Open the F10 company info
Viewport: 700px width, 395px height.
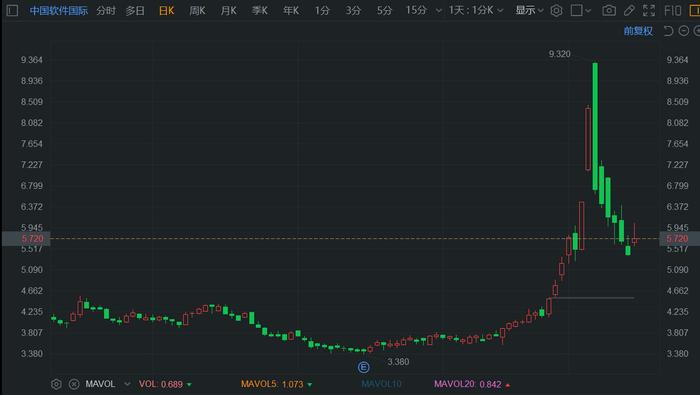tap(673, 10)
